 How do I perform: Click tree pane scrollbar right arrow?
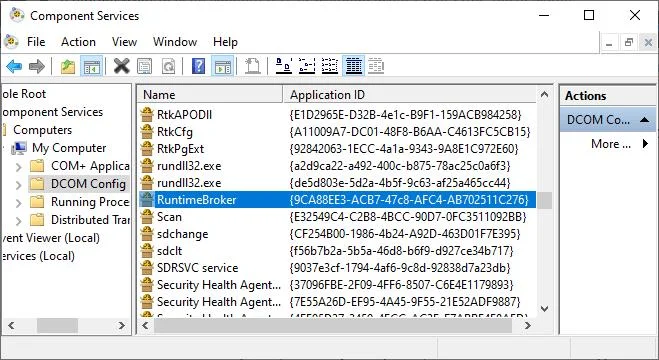tap(122, 325)
